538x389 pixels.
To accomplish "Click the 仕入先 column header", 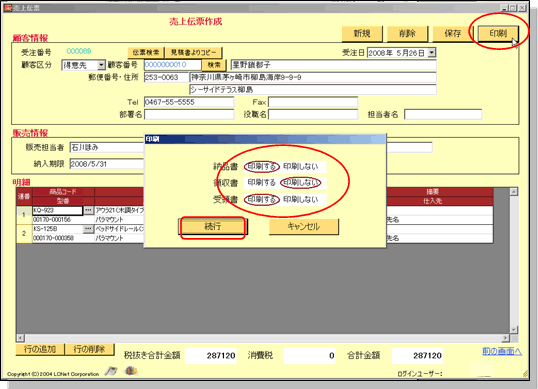I will click(432, 201).
